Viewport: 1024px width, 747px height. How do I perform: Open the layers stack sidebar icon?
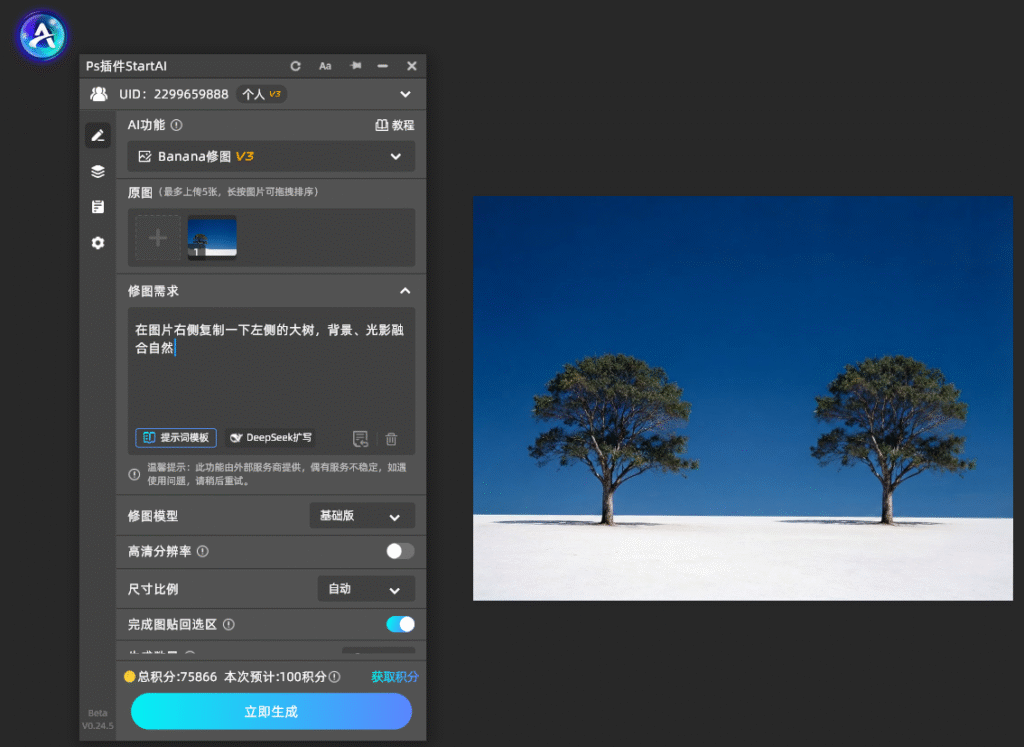coord(97,171)
